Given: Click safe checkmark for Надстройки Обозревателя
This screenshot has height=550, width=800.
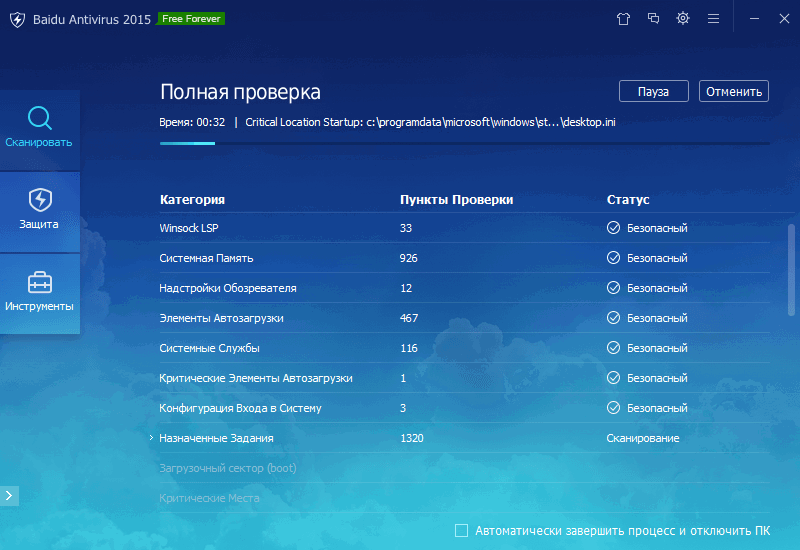Looking at the screenshot, I should point(613,288).
